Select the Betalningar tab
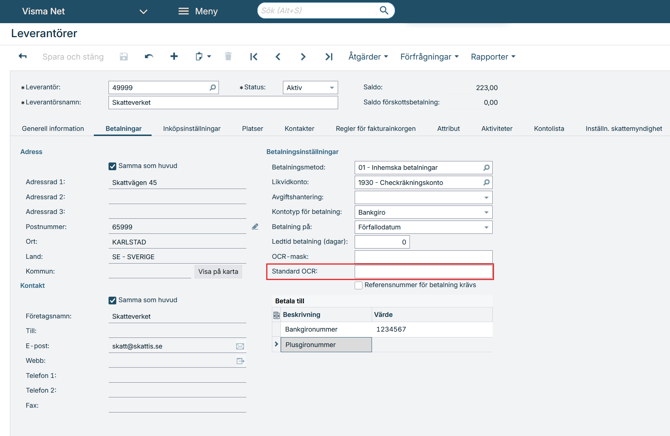This screenshot has width=670, height=436. 123,128
